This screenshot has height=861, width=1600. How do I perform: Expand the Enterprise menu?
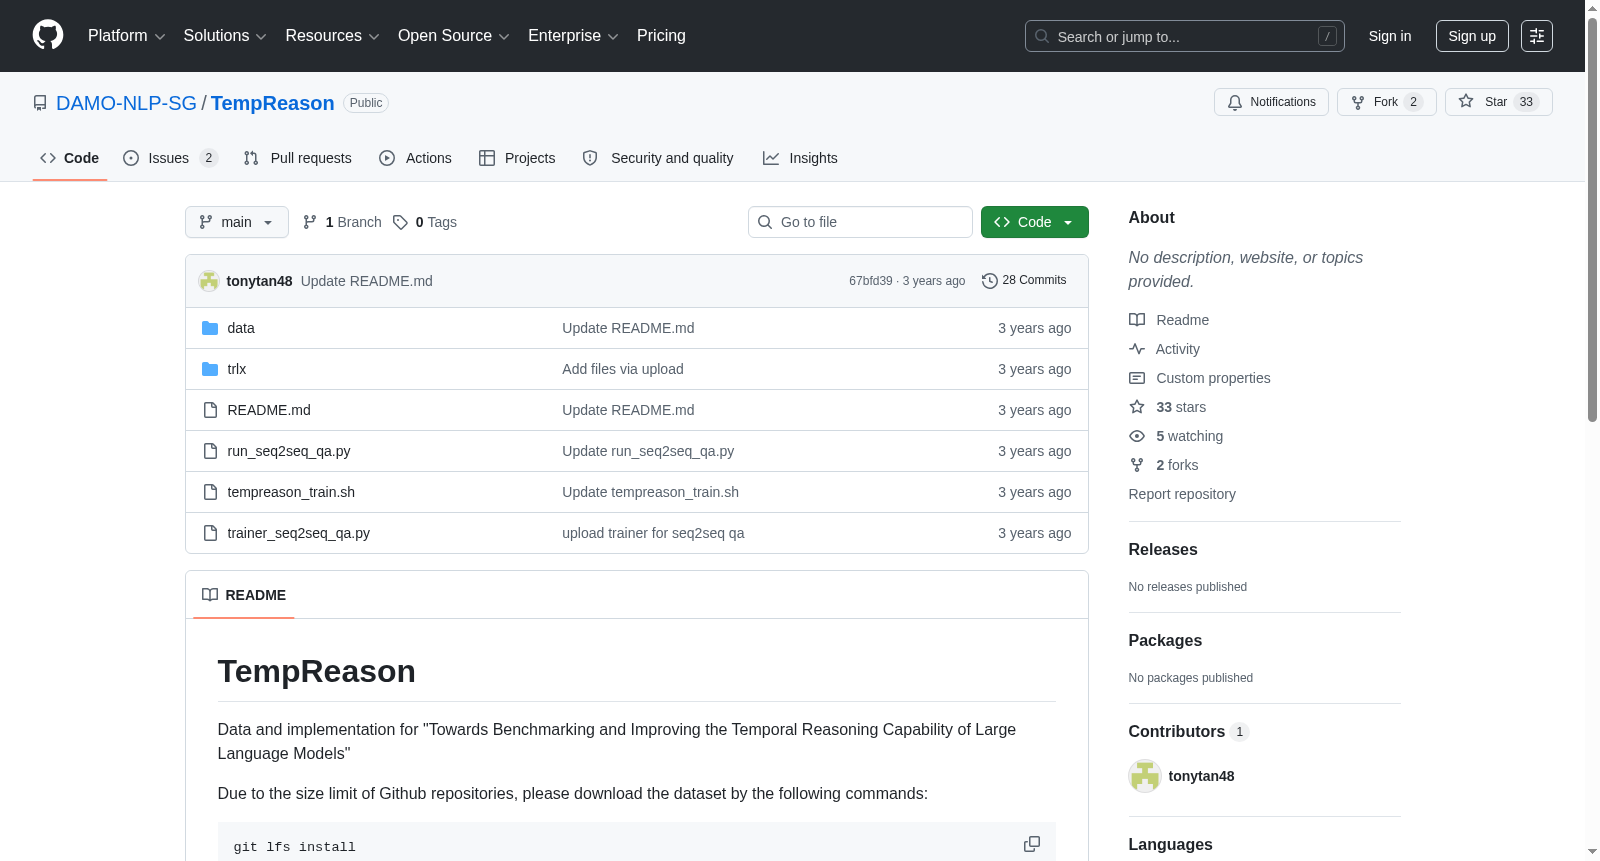pos(573,36)
